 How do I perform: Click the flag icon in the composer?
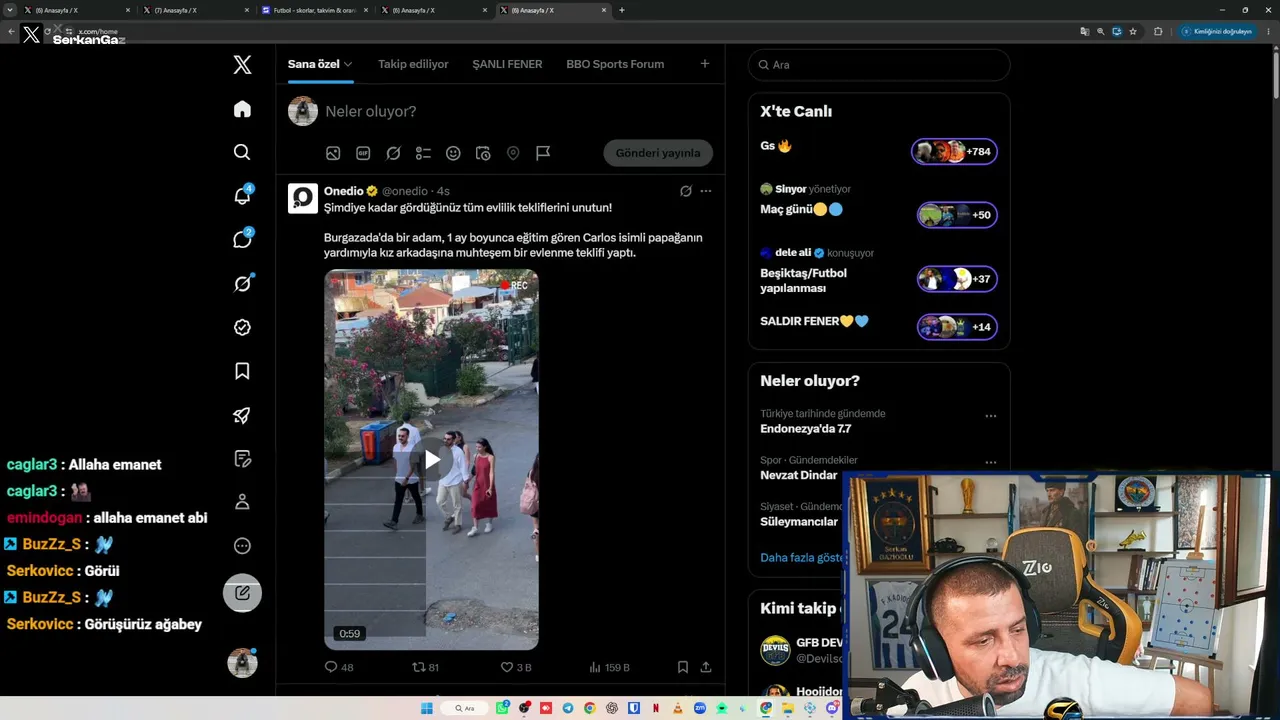[543, 153]
